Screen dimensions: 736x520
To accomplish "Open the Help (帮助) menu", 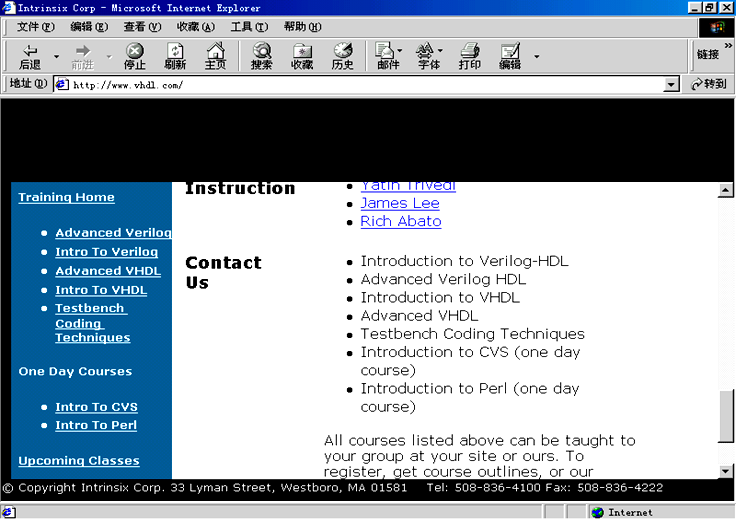I will point(303,27).
